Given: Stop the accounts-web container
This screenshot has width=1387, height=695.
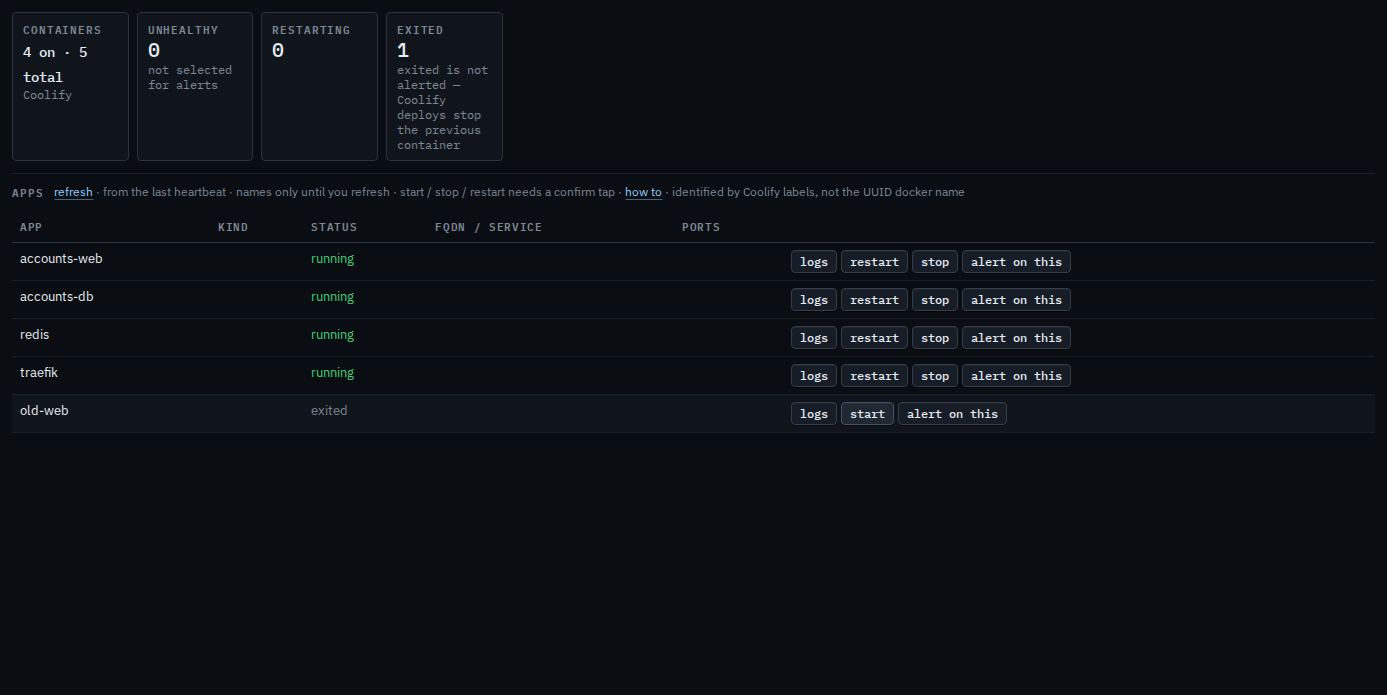Looking at the screenshot, I should (935, 262).
